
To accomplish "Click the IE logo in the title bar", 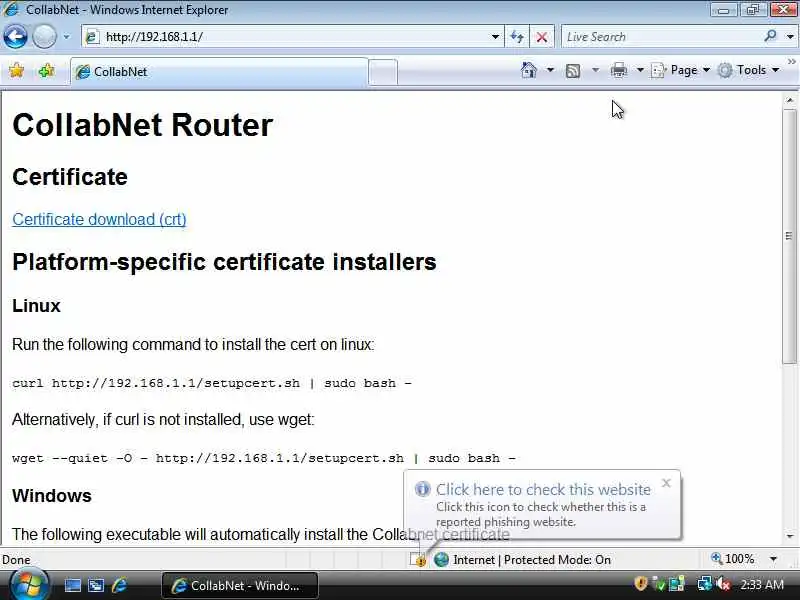I will 11,9.
